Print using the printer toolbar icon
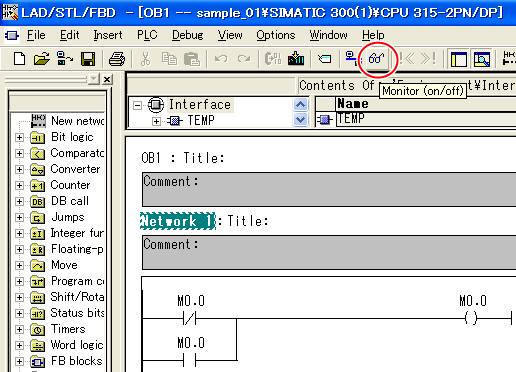The height and width of the screenshot is (372, 516). [x=117, y=59]
